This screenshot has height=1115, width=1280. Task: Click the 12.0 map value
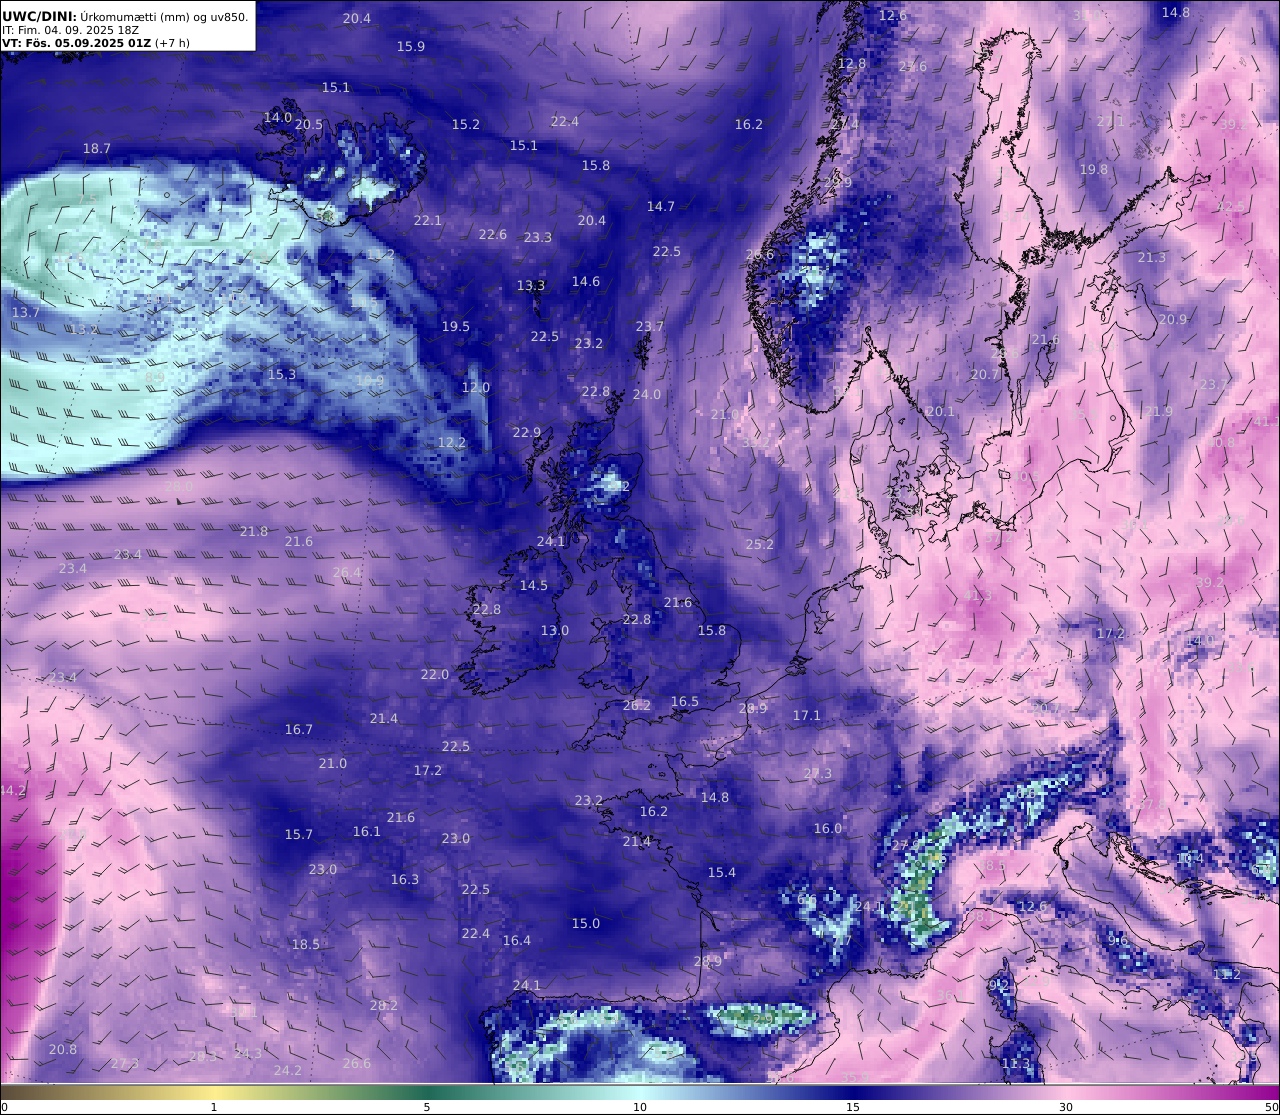tap(476, 388)
